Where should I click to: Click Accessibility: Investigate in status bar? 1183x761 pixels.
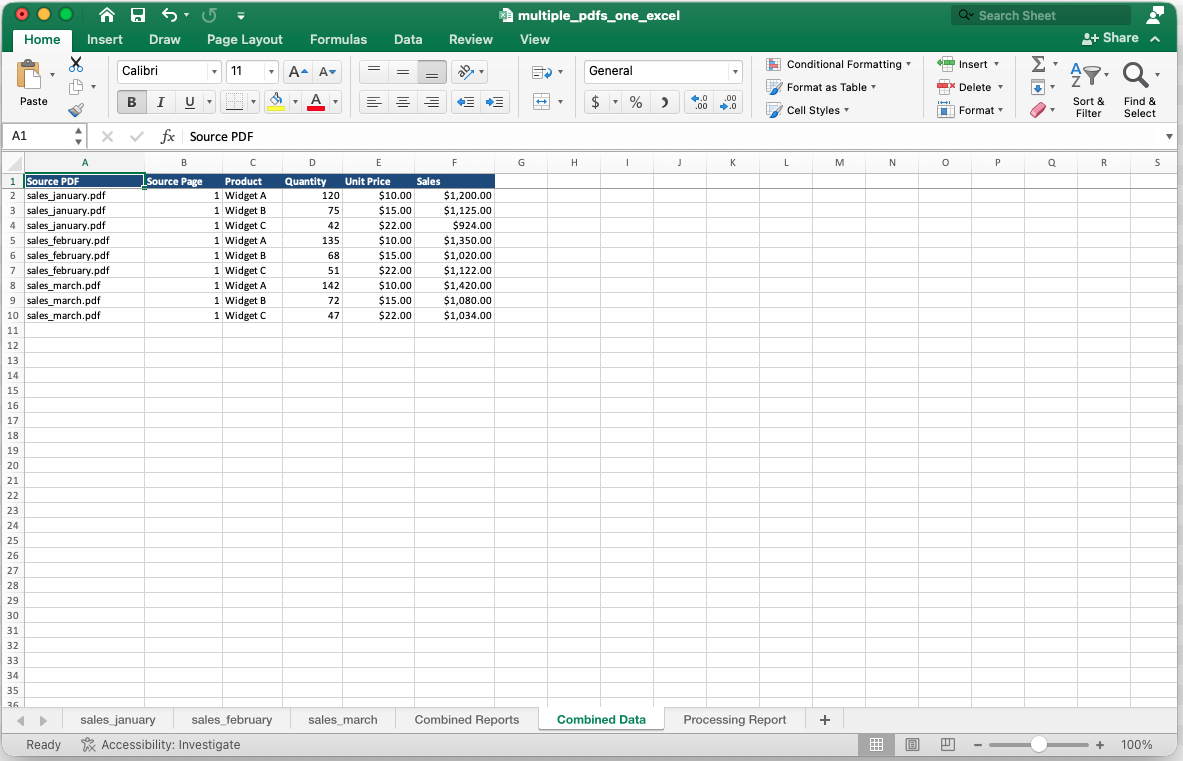(161, 744)
